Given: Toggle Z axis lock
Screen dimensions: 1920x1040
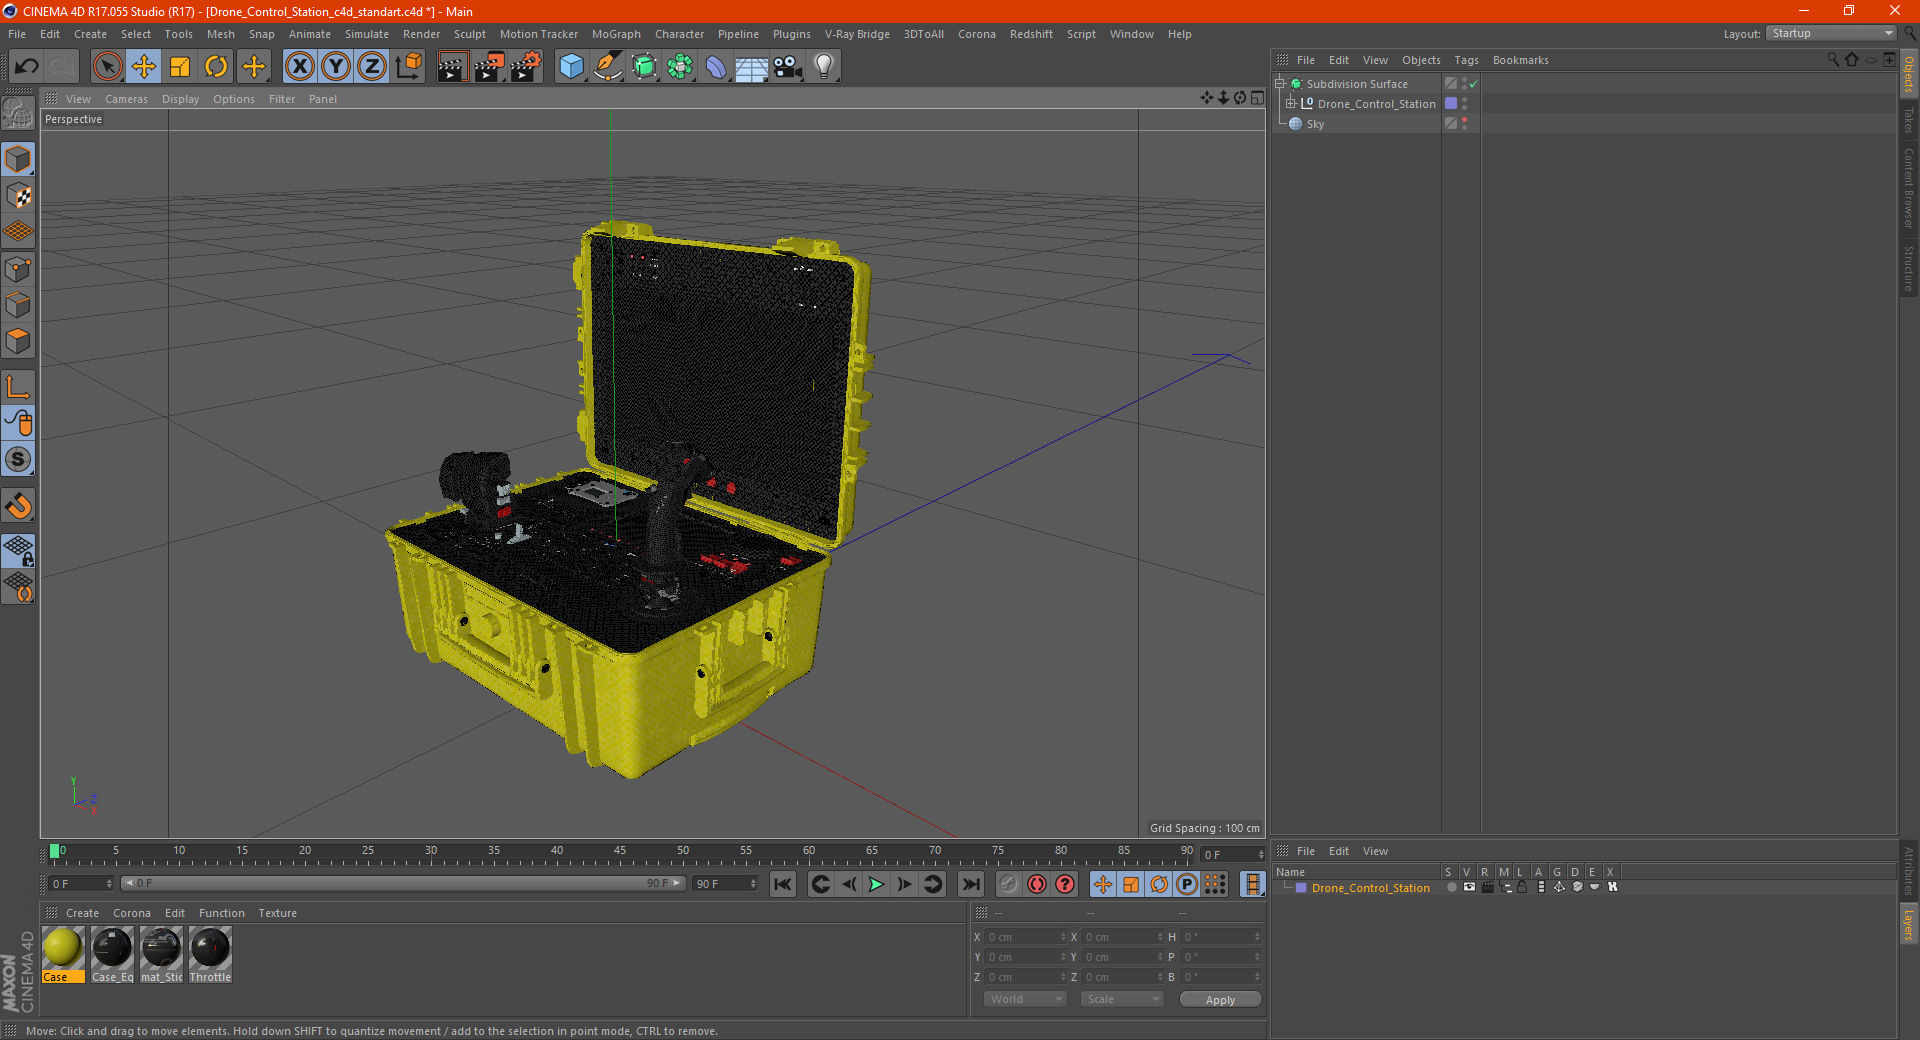Looking at the screenshot, I should coord(372,67).
